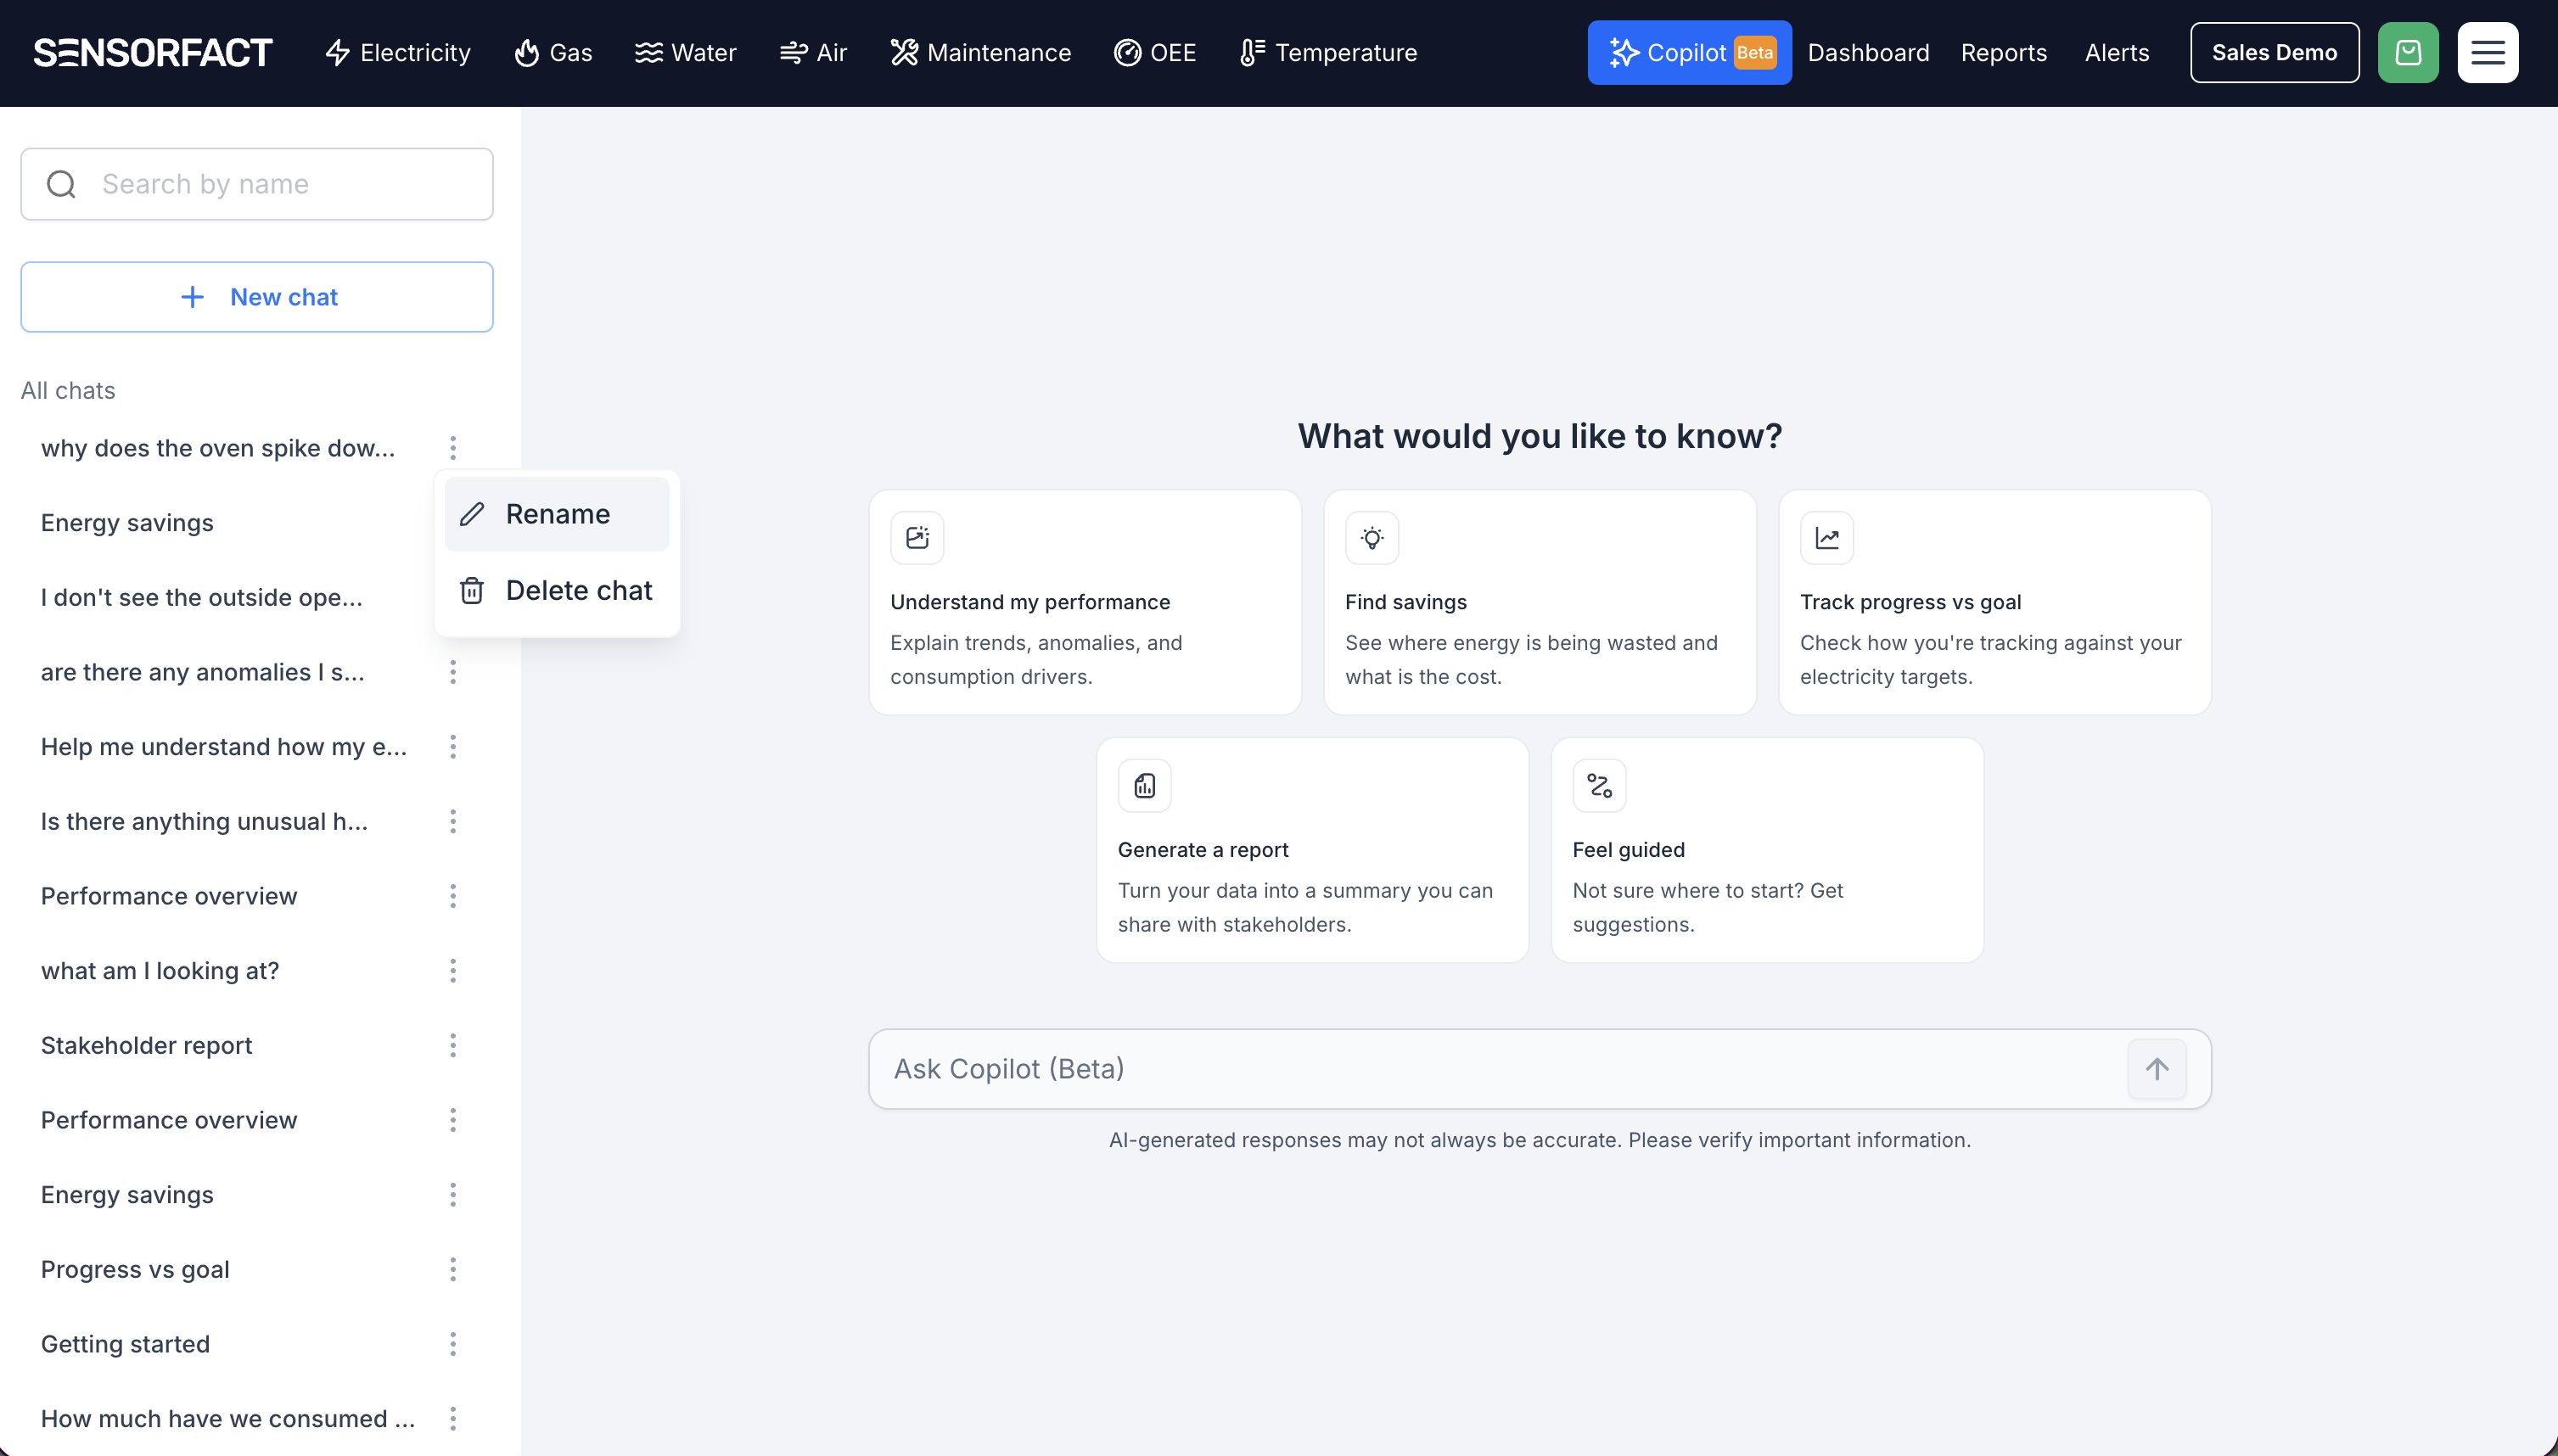Click the green shopping bag icon

[x=2407, y=52]
